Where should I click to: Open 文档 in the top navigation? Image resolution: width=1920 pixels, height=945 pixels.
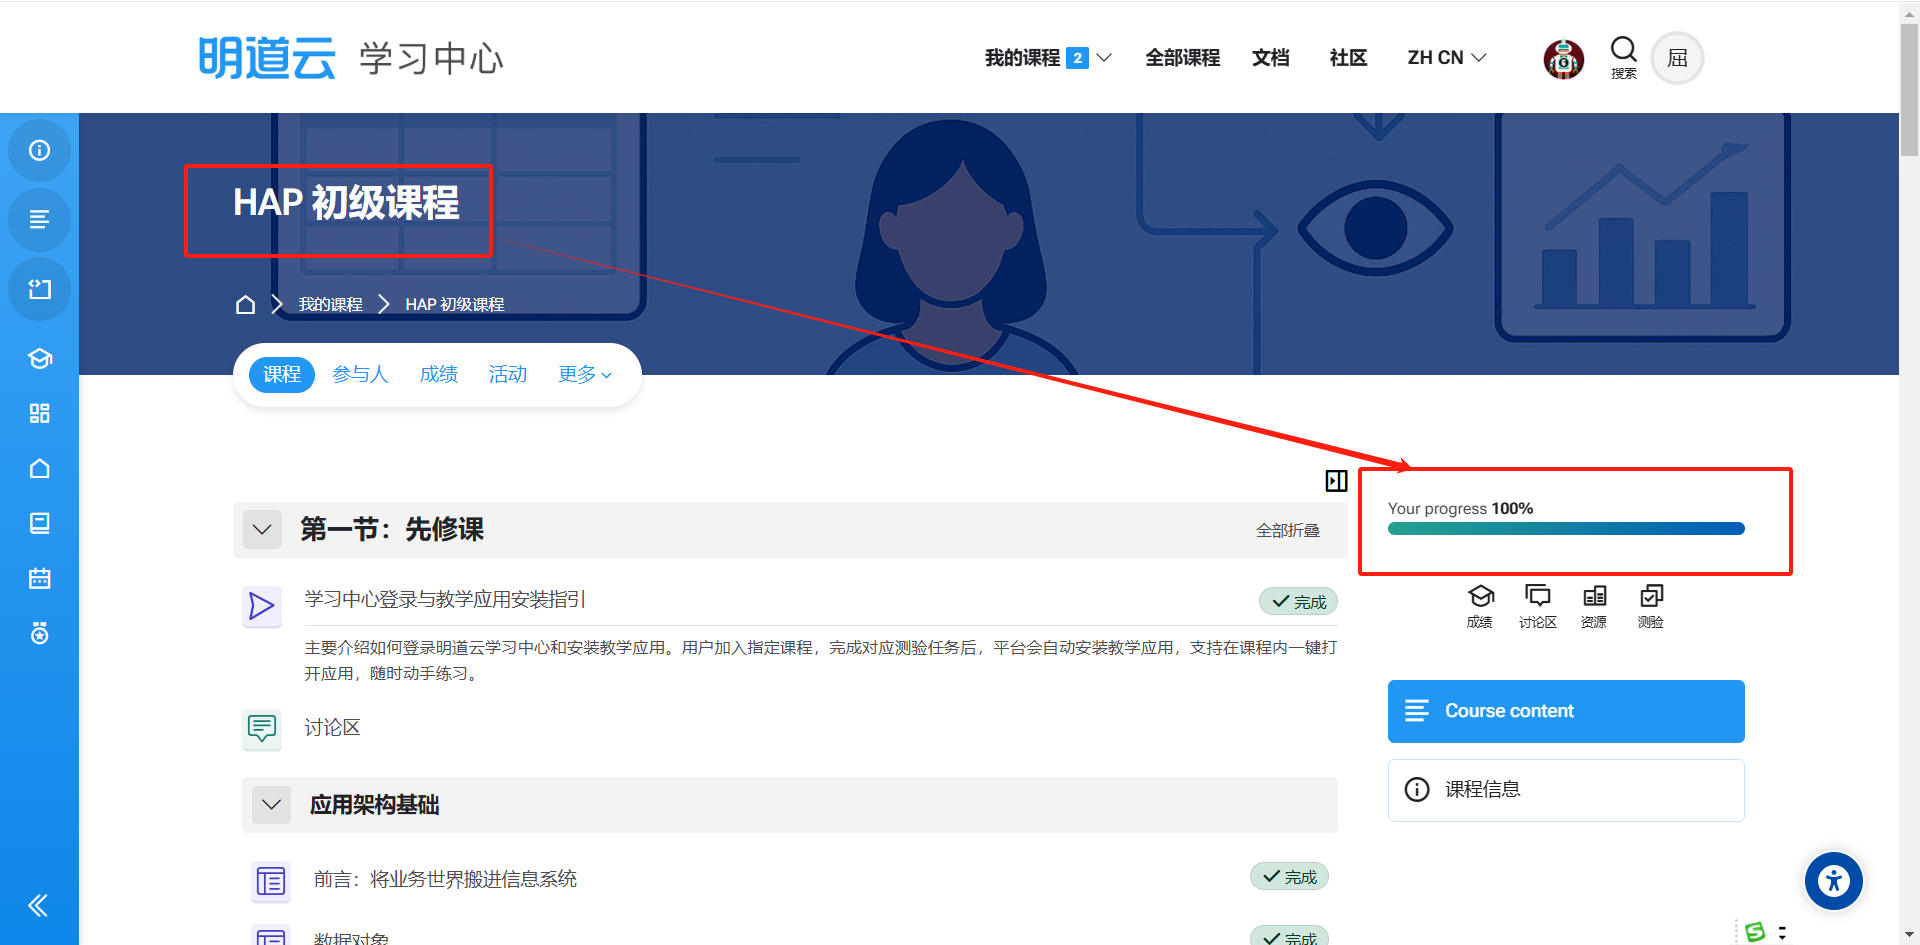pyautogui.click(x=1270, y=58)
